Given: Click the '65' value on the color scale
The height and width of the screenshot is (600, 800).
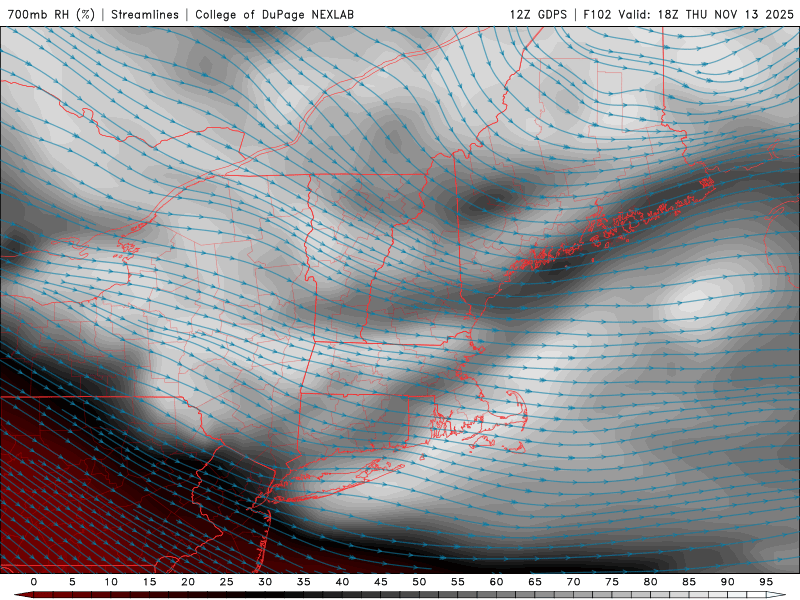Looking at the screenshot, I should tap(535, 582).
